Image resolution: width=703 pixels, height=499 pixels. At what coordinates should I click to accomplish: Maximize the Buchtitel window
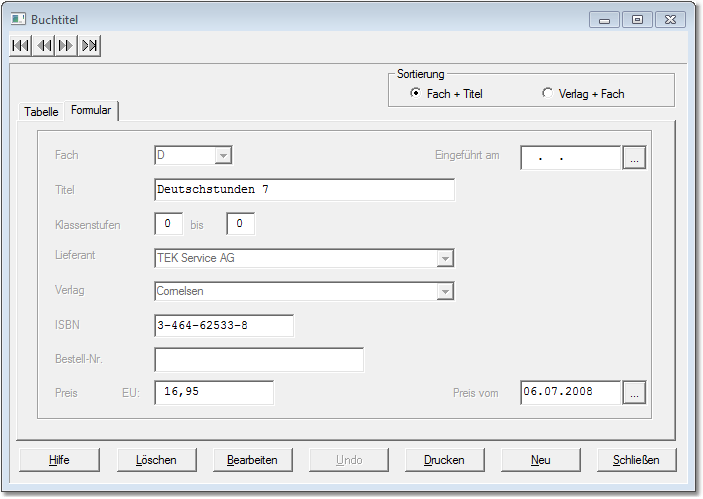coord(637,19)
